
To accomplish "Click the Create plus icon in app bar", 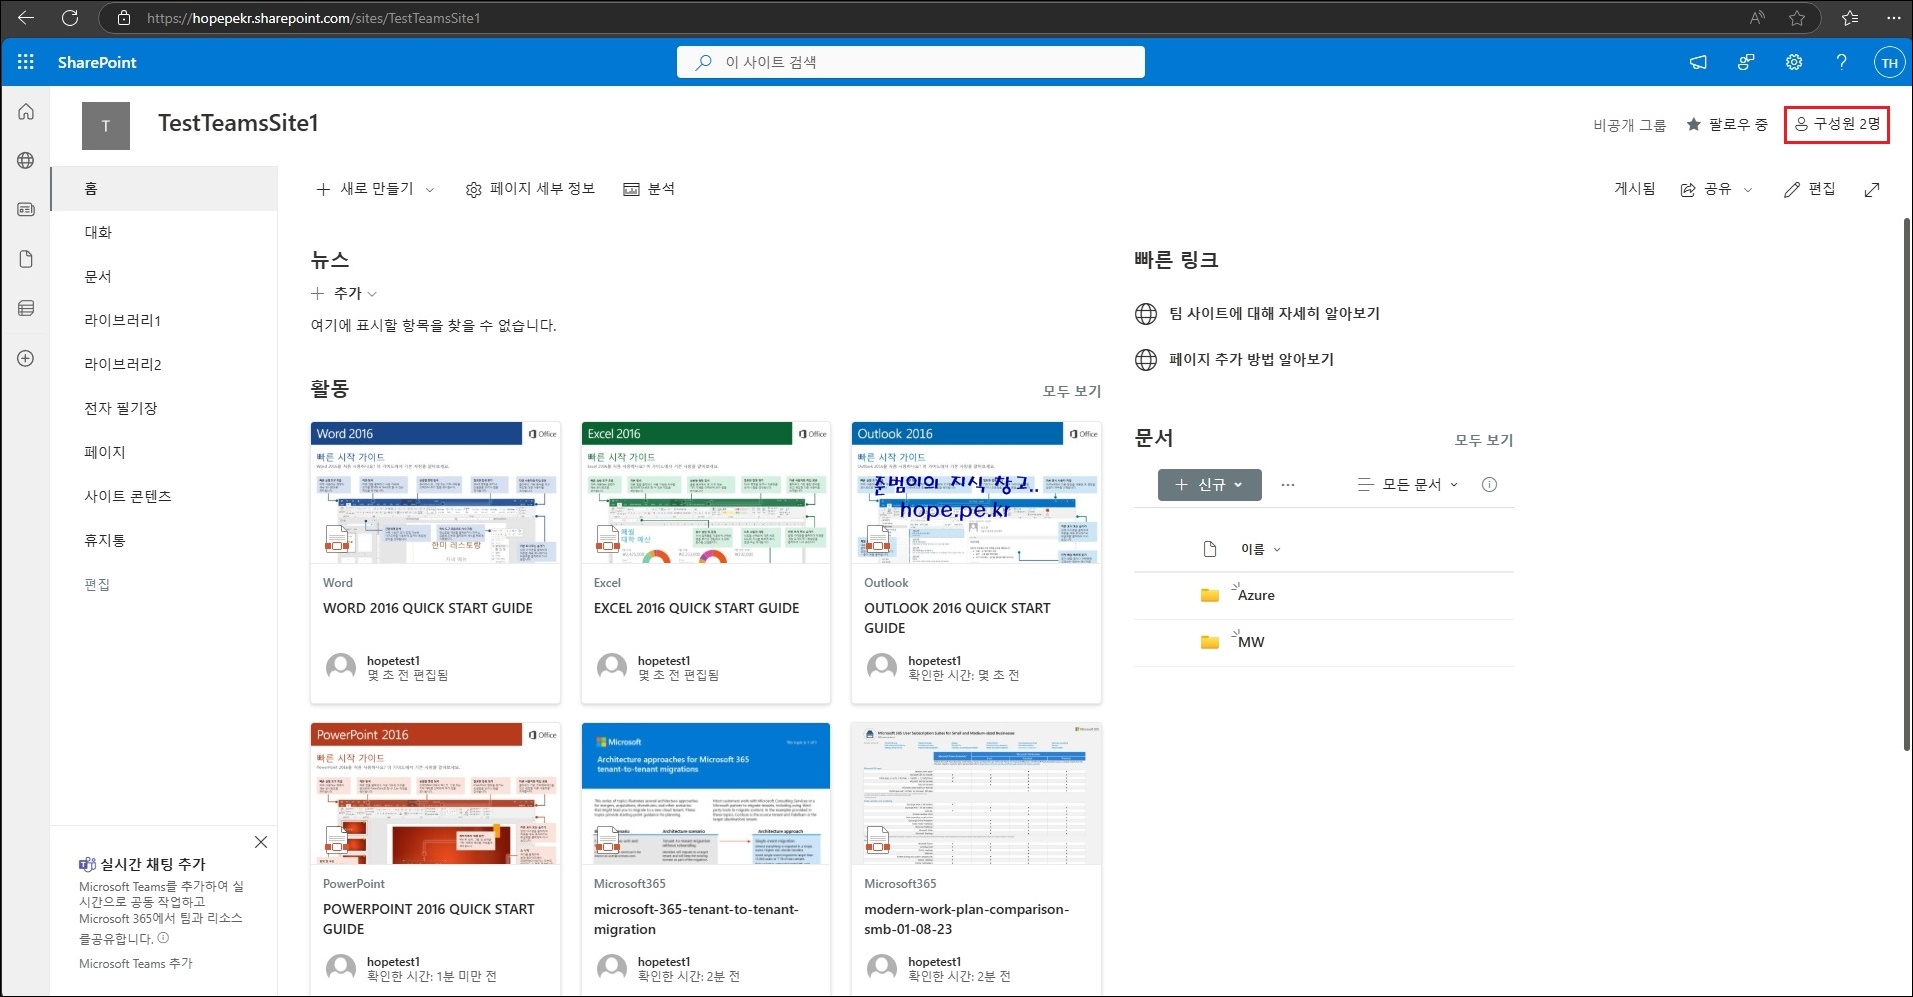I will tap(26, 358).
